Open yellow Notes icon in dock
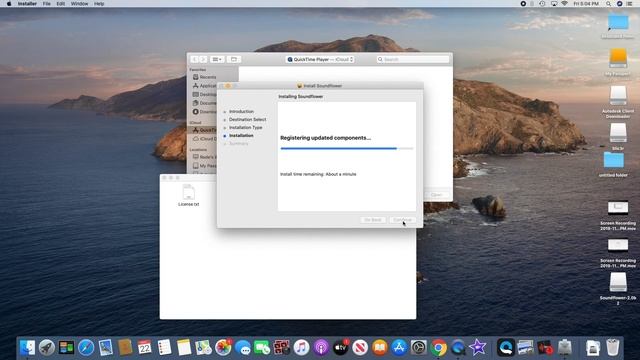The image size is (640, 360). coord(184,348)
